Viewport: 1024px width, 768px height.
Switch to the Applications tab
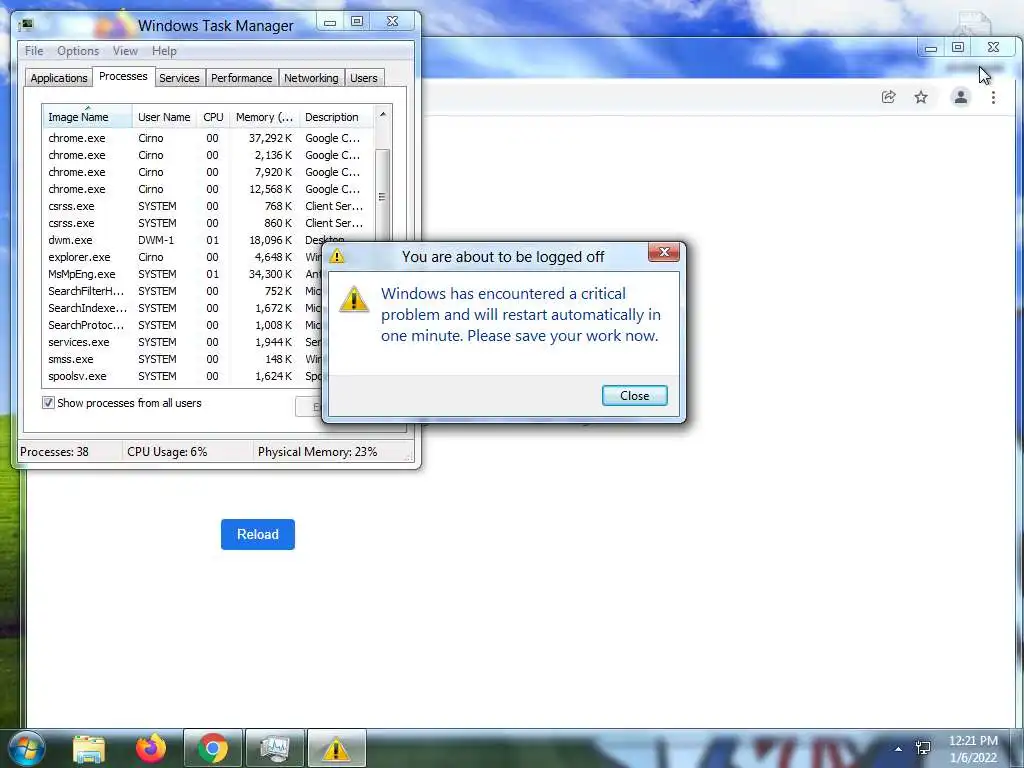[59, 78]
